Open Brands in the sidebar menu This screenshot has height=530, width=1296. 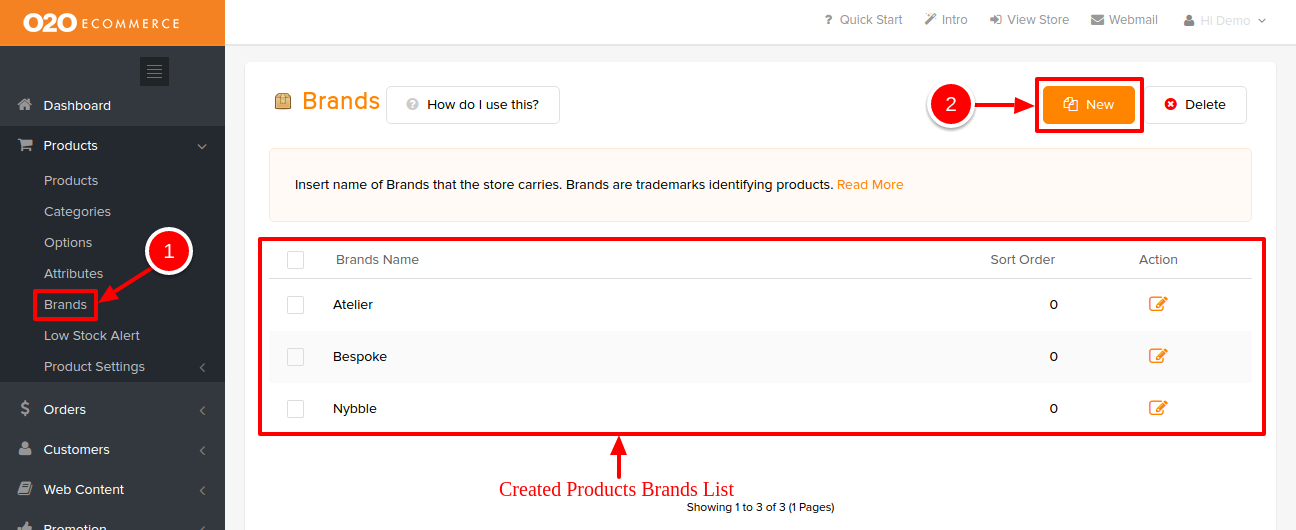[65, 304]
